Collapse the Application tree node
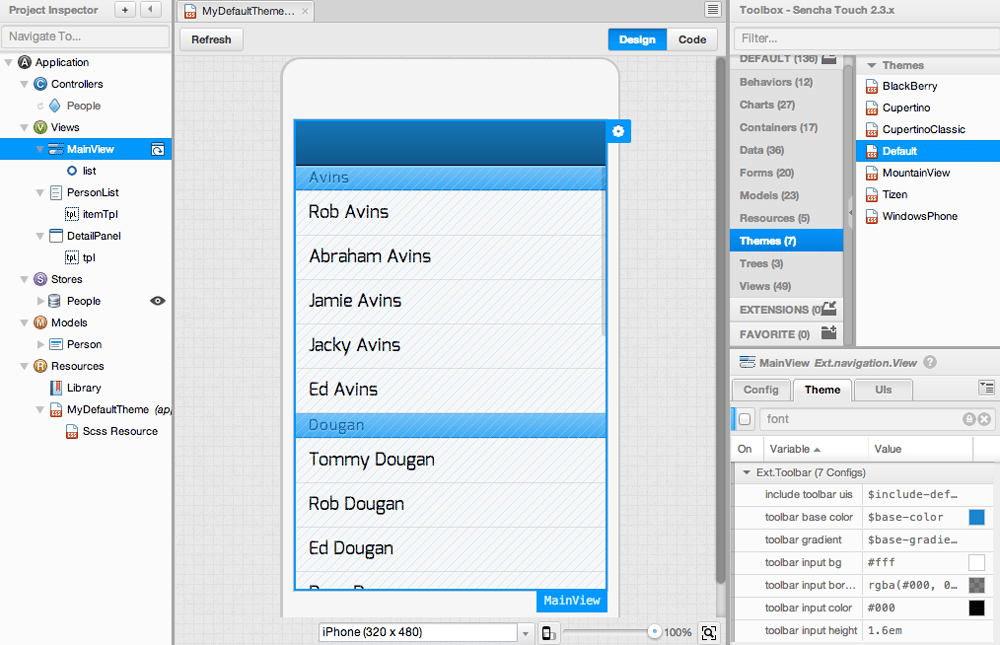This screenshot has width=1000, height=645. tap(9, 63)
